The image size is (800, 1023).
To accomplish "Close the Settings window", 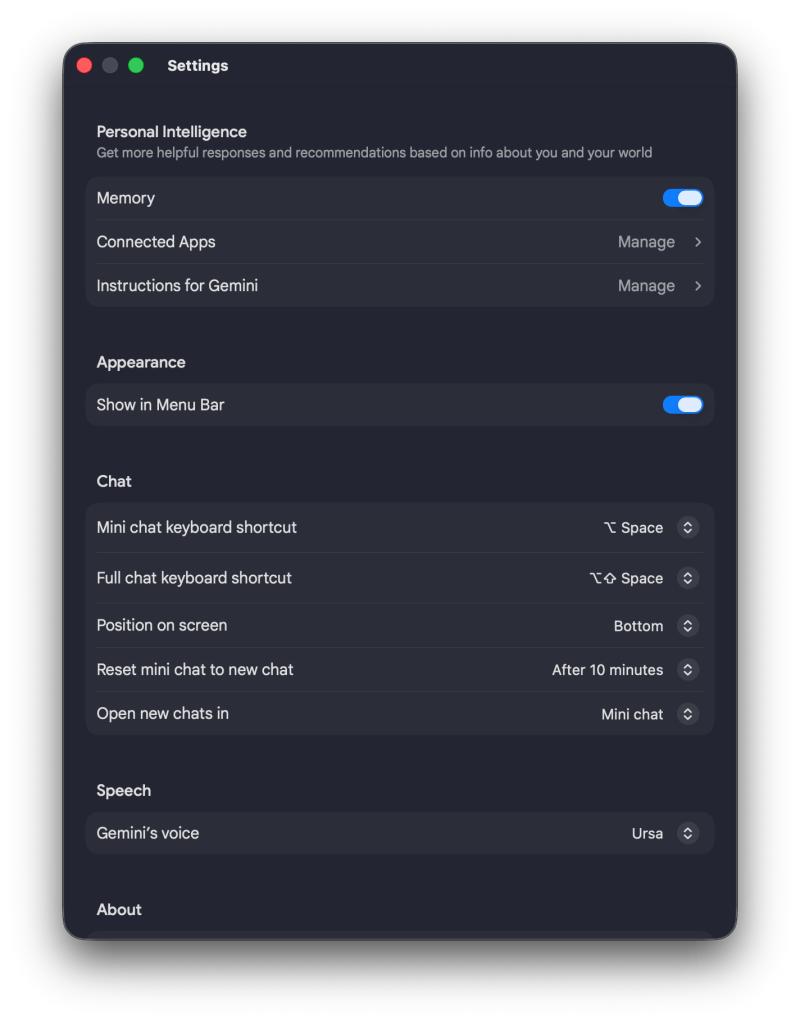I will [85, 66].
